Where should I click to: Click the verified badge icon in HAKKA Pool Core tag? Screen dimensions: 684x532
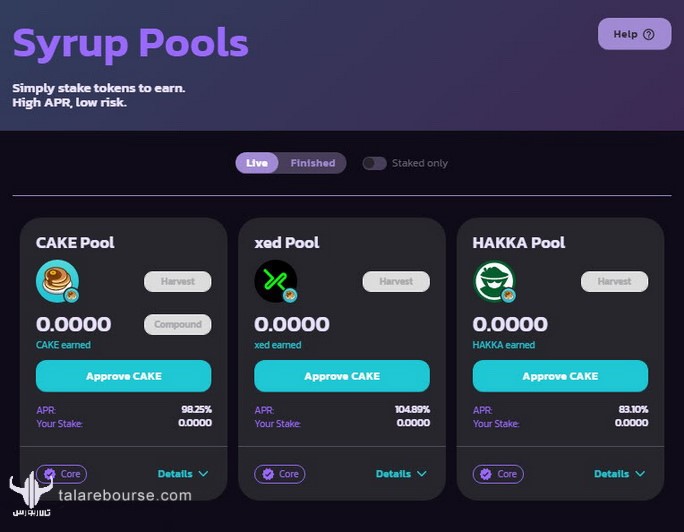point(486,474)
